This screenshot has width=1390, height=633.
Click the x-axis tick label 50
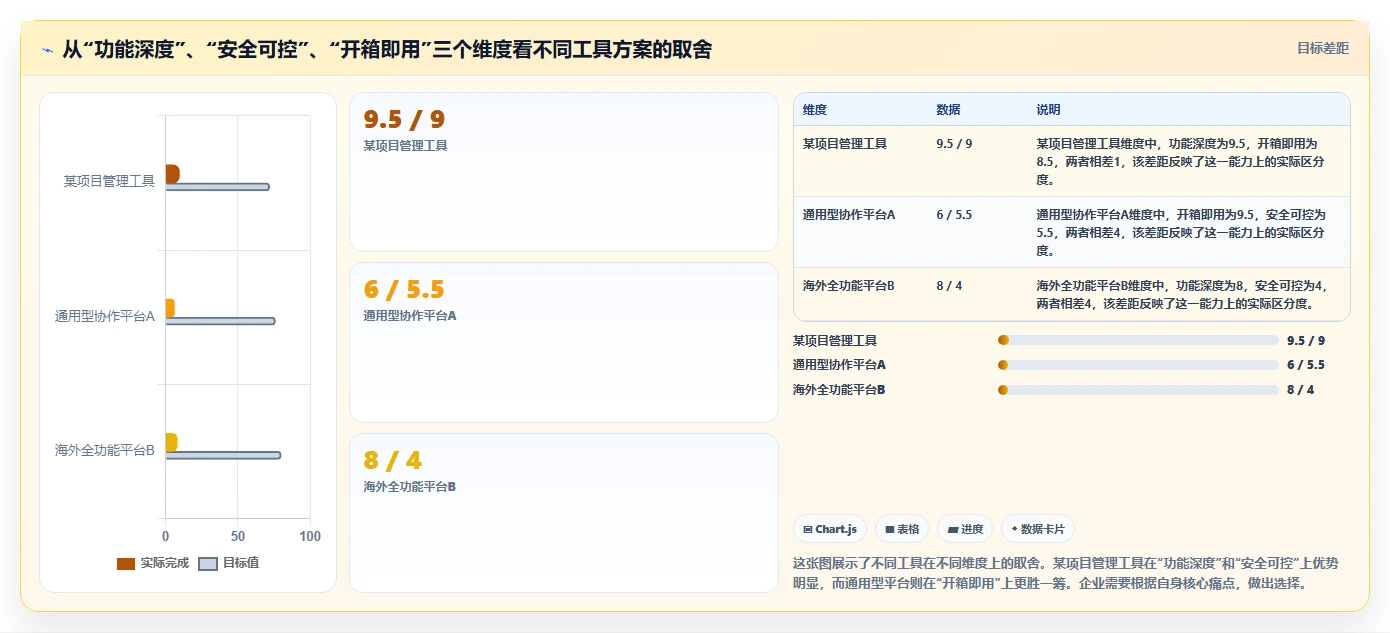coord(238,537)
